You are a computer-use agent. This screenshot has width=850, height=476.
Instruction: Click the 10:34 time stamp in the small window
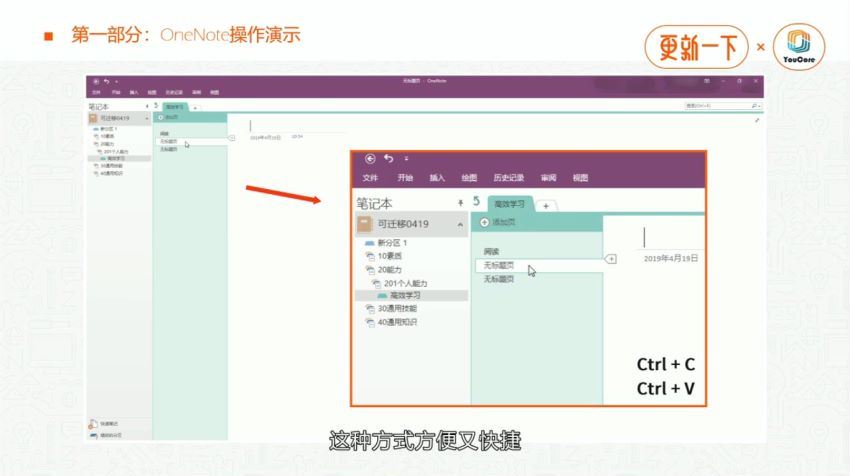pyautogui.click(x=297, y=137)
